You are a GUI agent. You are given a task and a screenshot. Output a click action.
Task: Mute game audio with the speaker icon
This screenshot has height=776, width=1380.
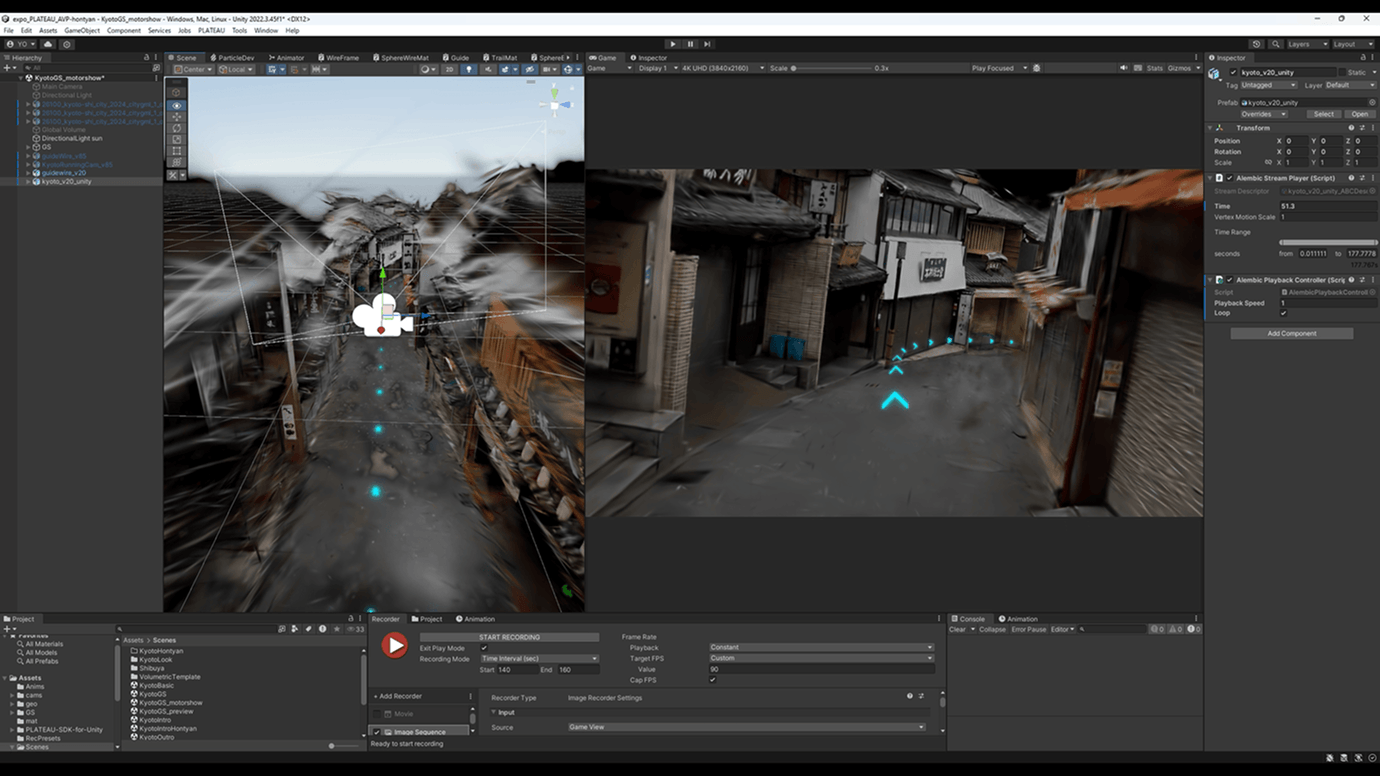1123,68
